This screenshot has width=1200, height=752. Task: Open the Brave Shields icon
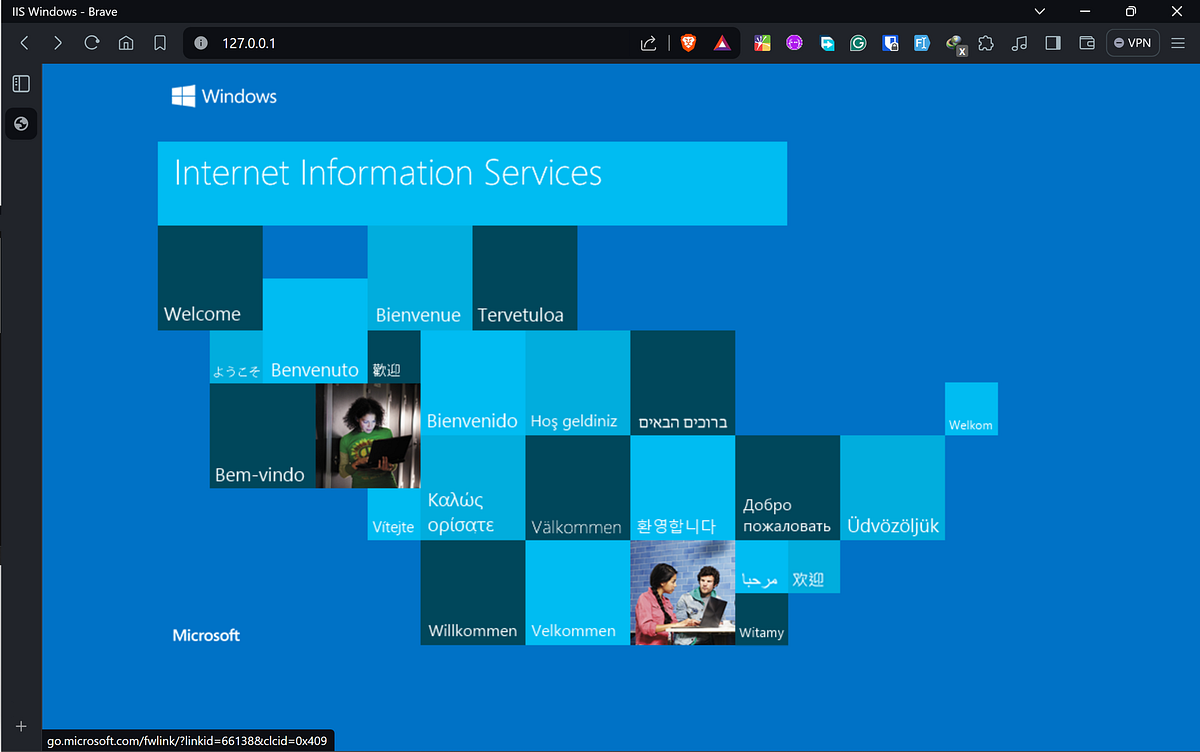click(688, 43)
